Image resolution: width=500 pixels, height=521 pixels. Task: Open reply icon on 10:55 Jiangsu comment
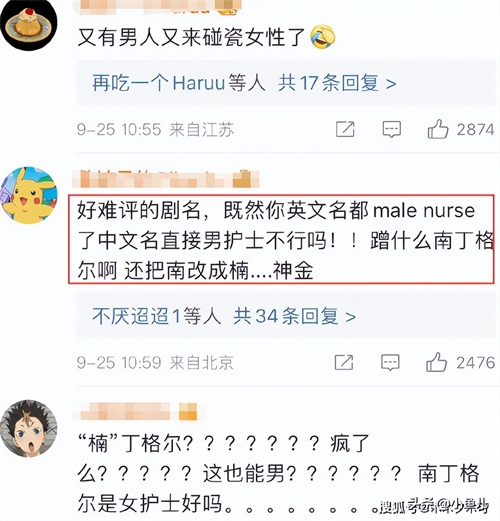click(x=391, y=129)
